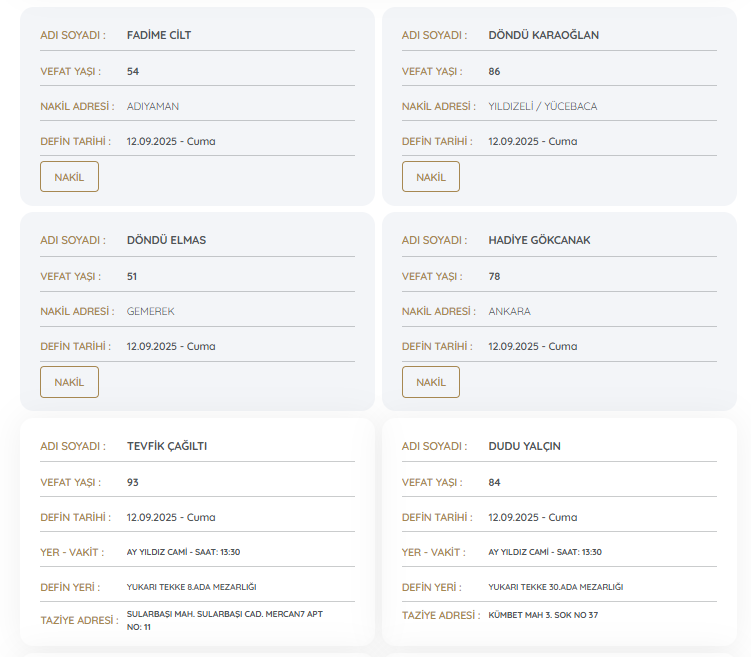Viewport: 751px width, 657px height.
Task: Click the name Tevfik Çağıltı
Action: pyautogui.click(x=166, y=446)
